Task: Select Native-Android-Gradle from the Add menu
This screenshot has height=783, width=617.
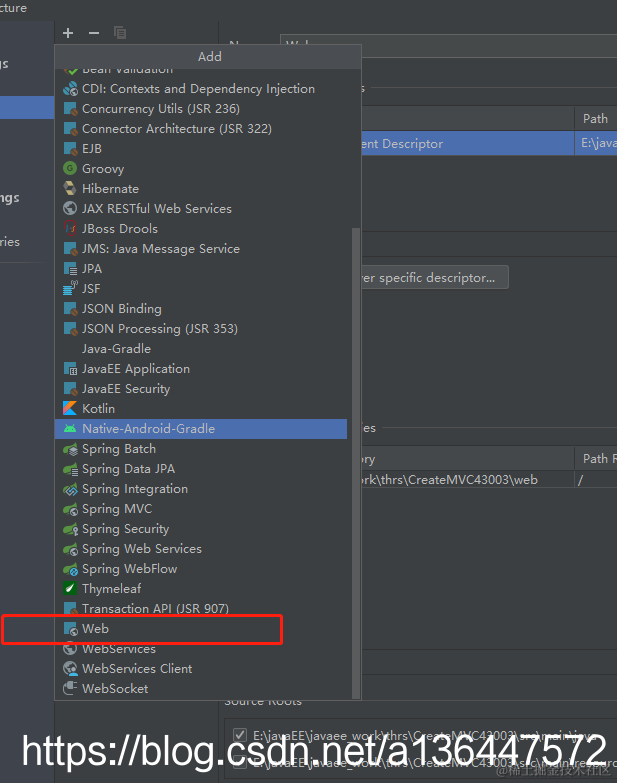Action: [201, 429]
